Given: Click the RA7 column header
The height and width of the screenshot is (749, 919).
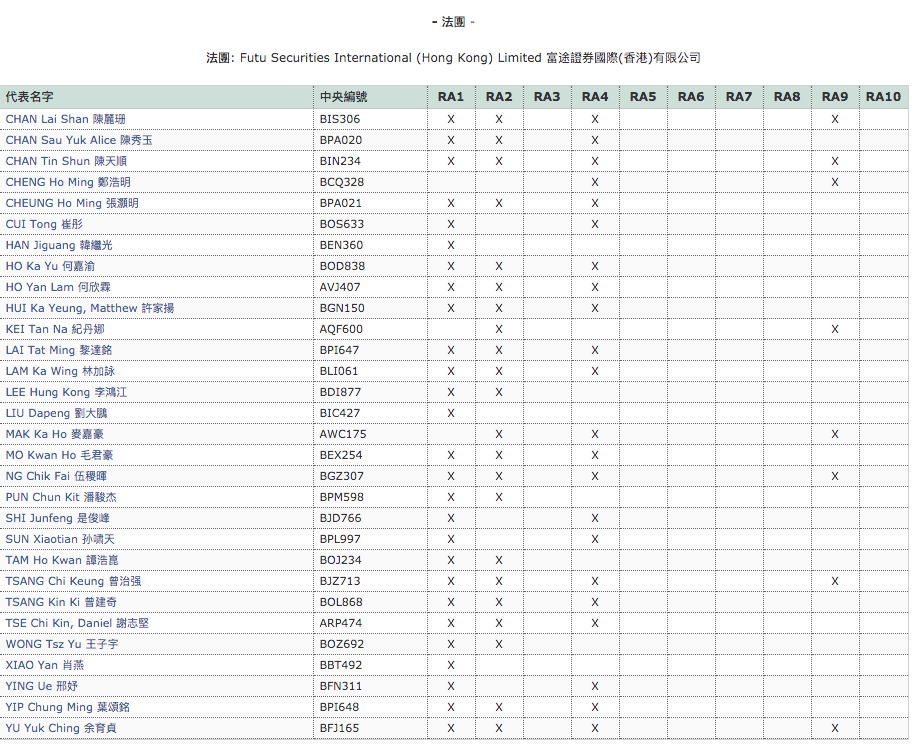Looking at the screenshot, I should pyautogui.click(x=739, y=97).
